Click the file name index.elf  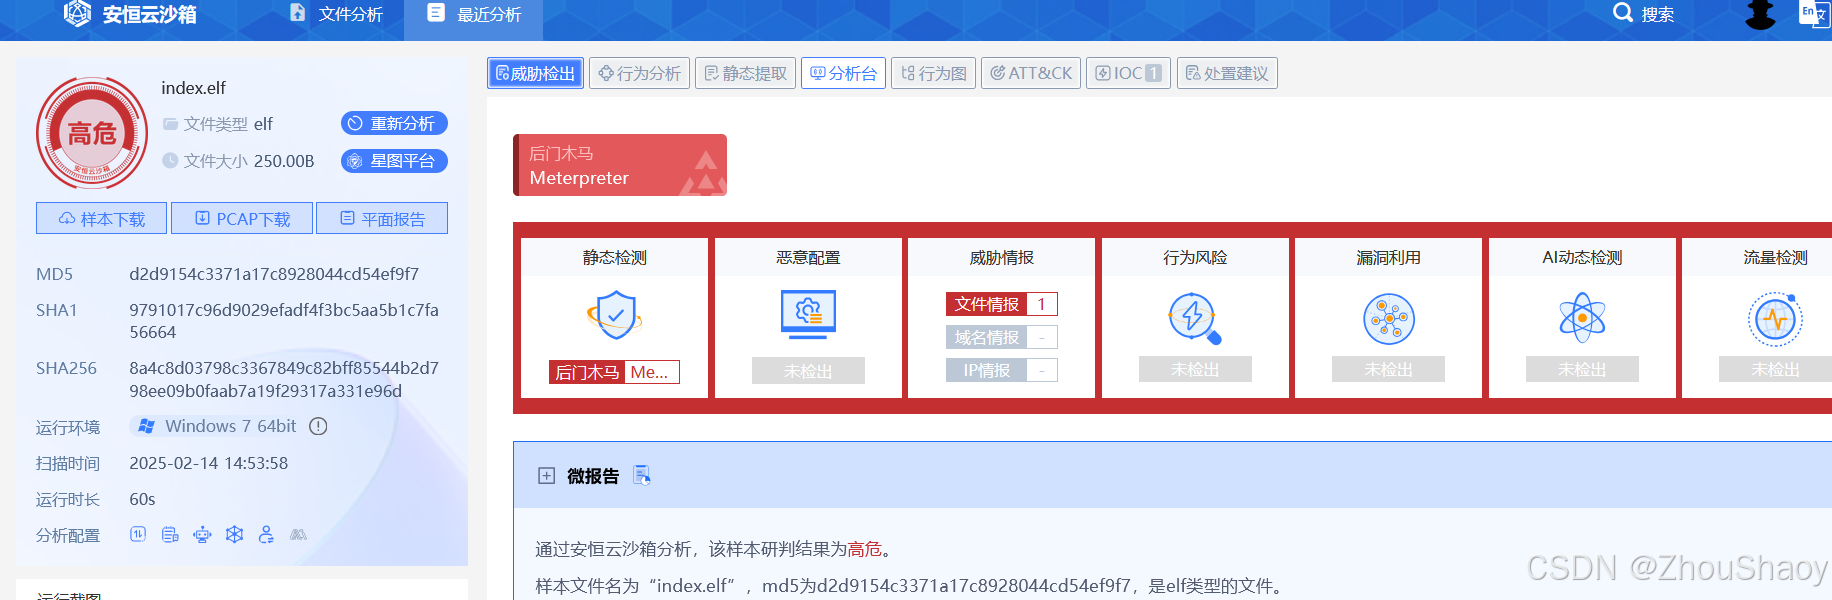[x=194, y=88]
